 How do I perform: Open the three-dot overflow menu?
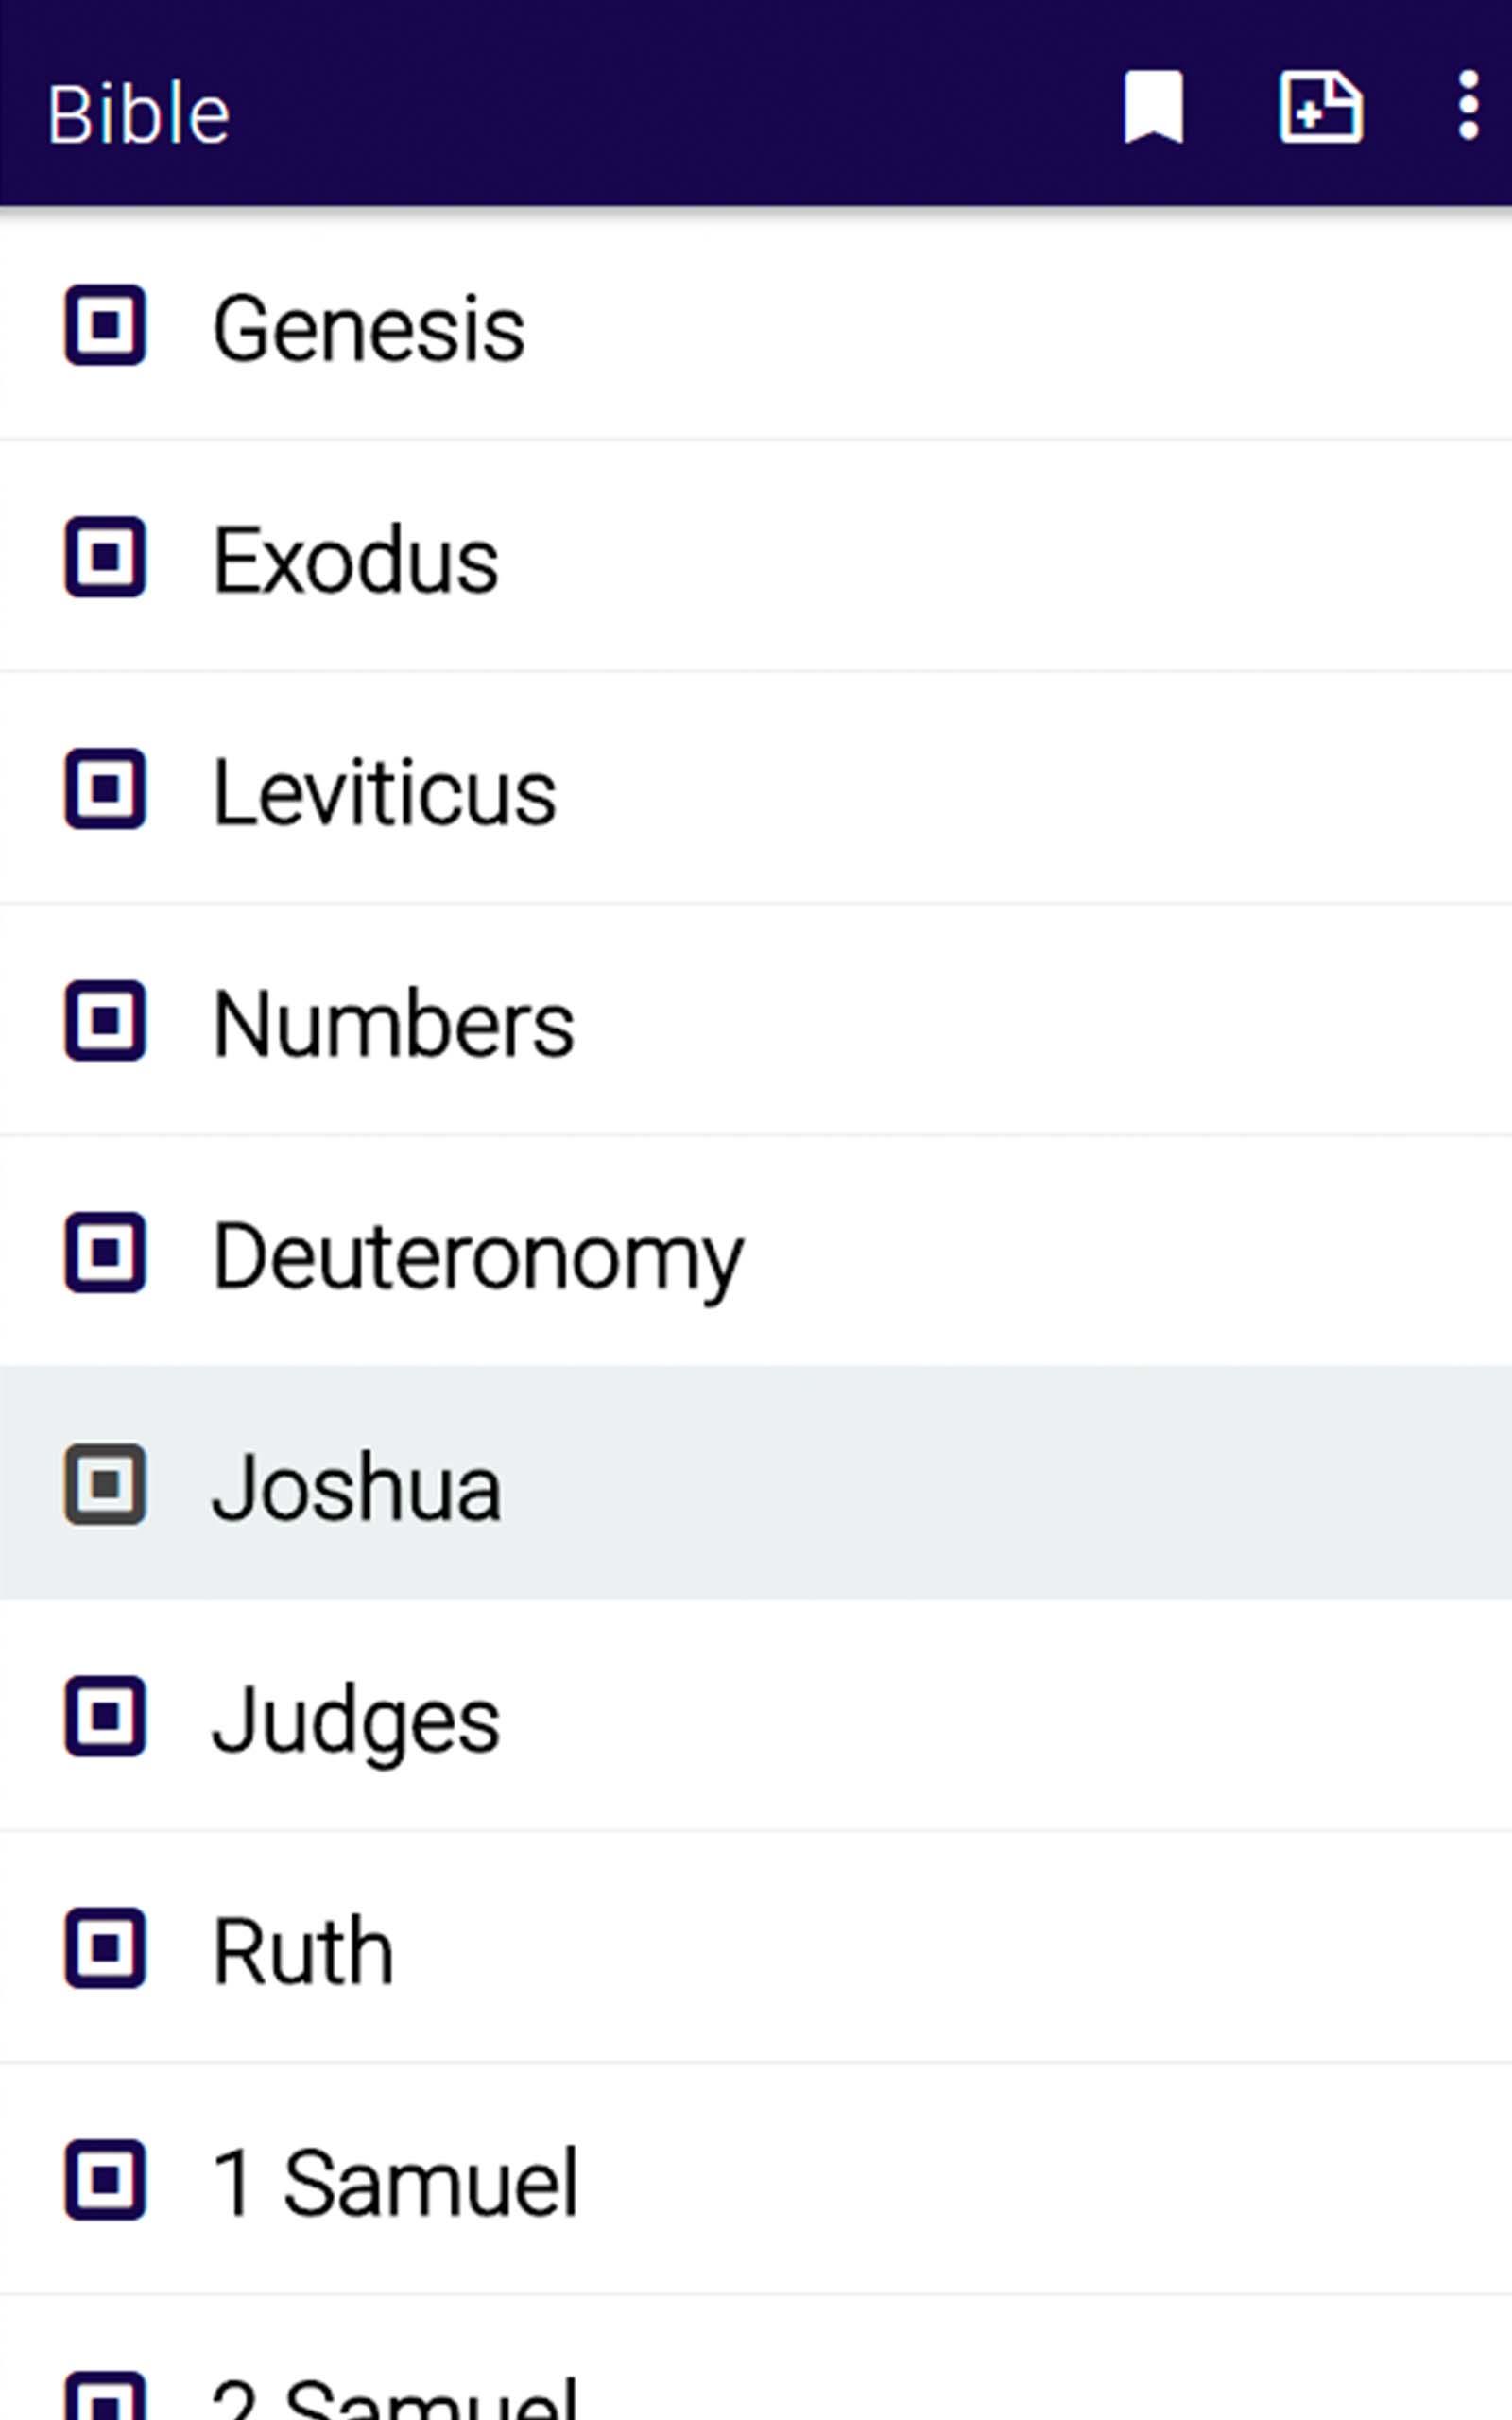1468,105
